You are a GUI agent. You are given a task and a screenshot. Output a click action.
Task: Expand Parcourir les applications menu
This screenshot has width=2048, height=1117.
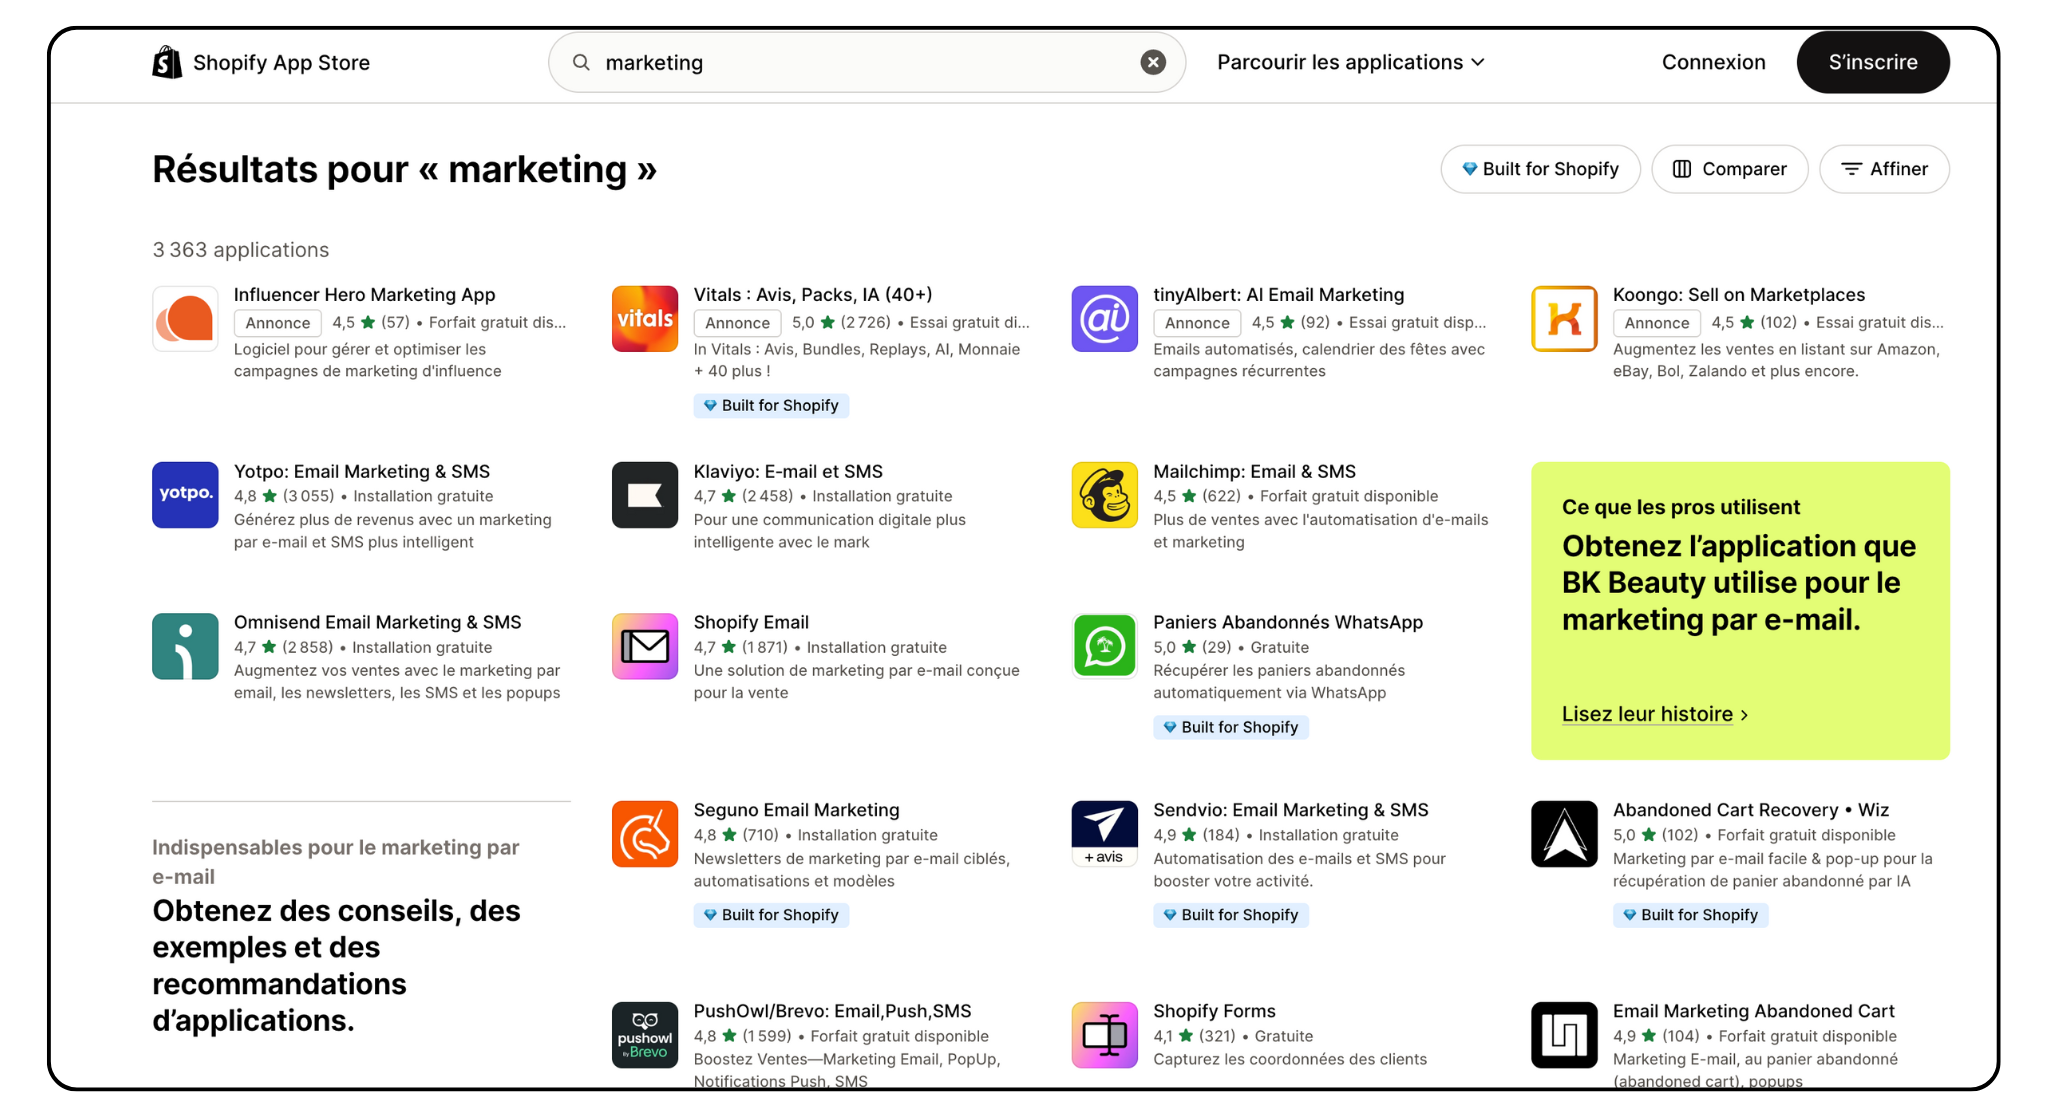pos(1350,62)
